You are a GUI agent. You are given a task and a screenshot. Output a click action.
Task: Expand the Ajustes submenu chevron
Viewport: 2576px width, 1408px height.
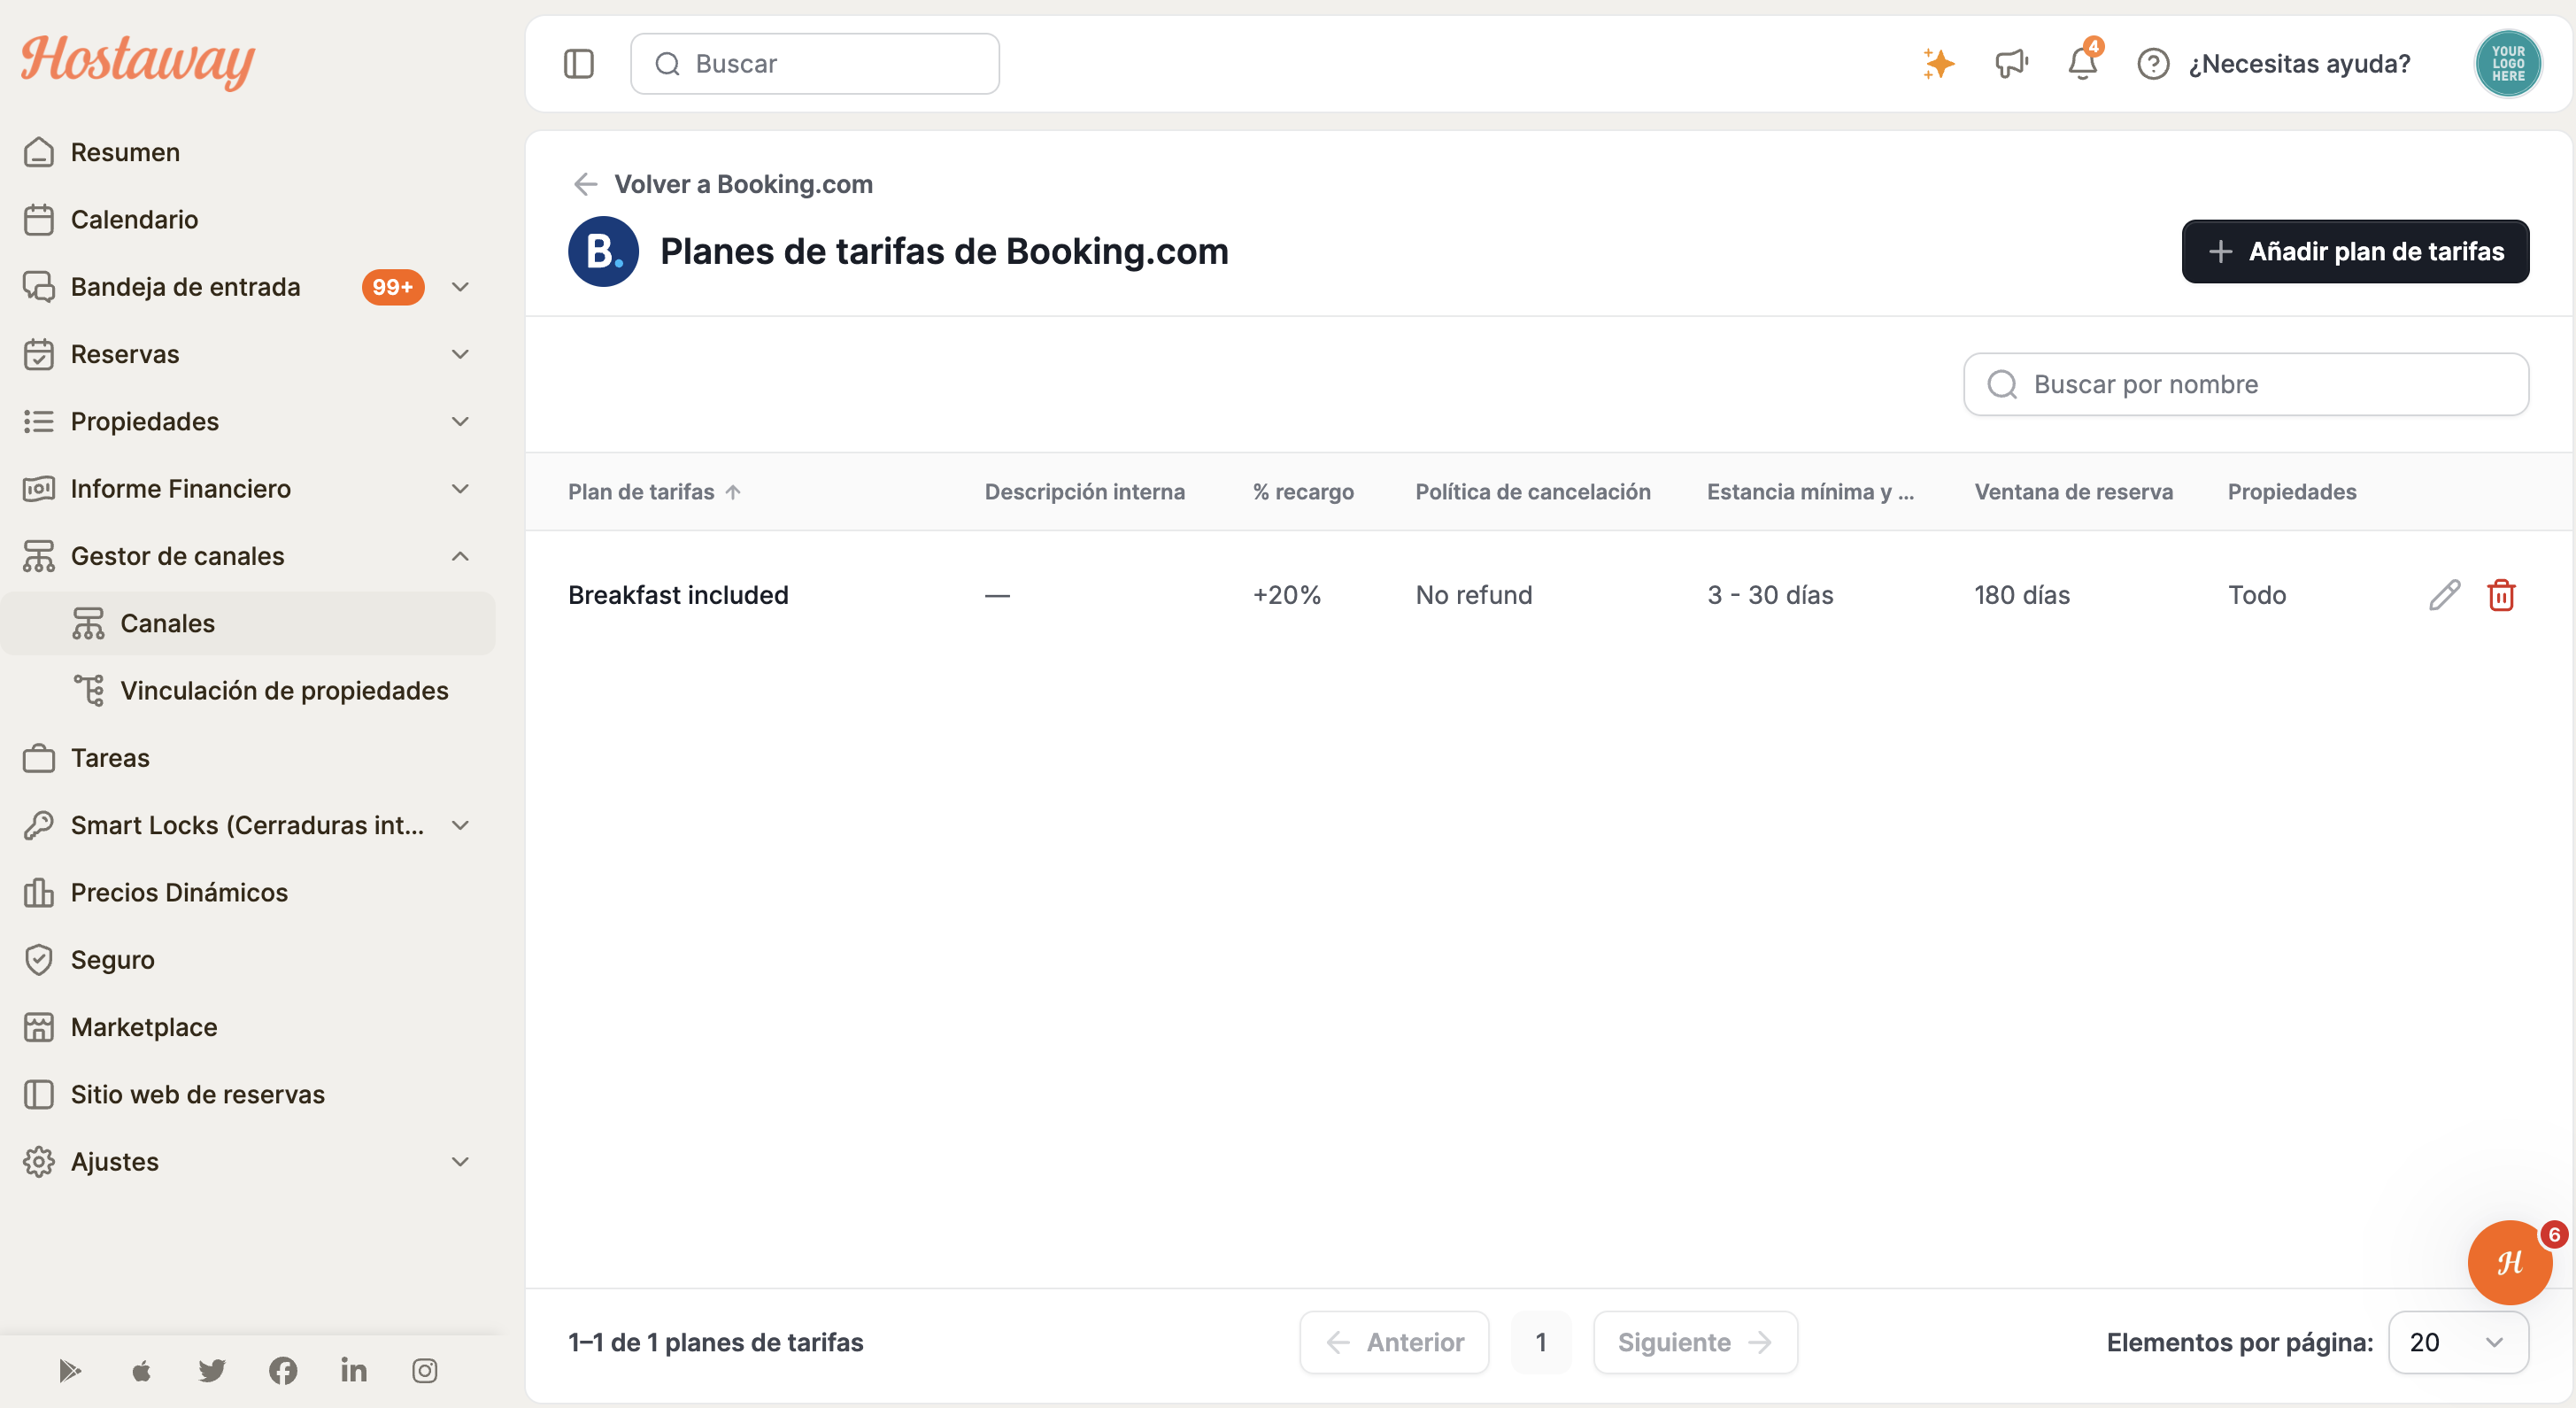tap(460, 1161)
